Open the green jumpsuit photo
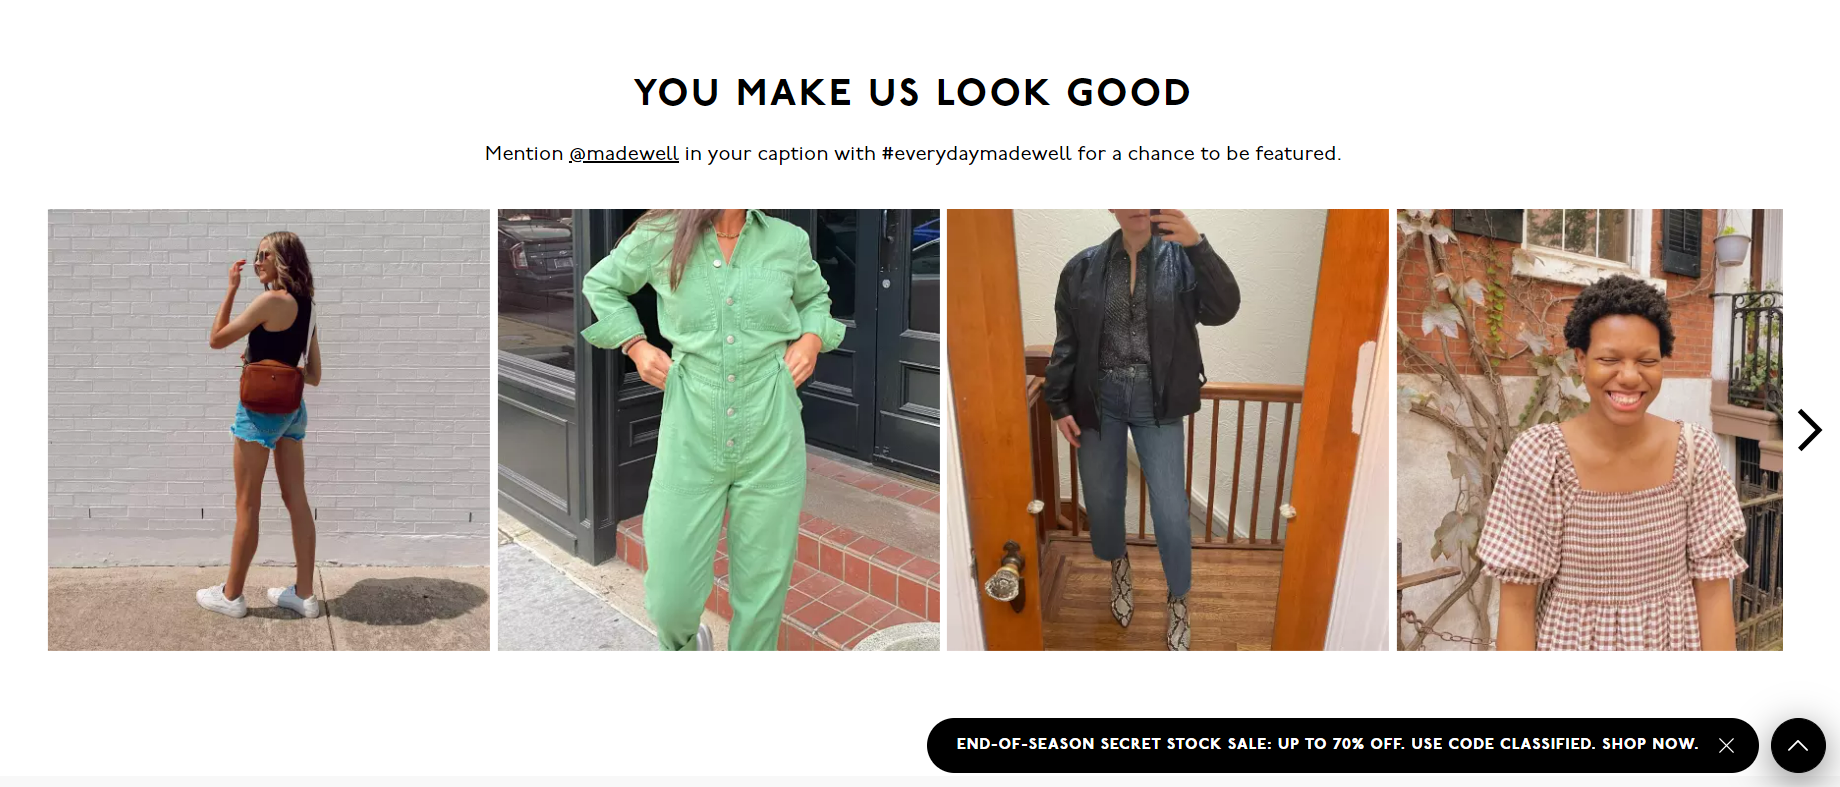 click(719, 430)
